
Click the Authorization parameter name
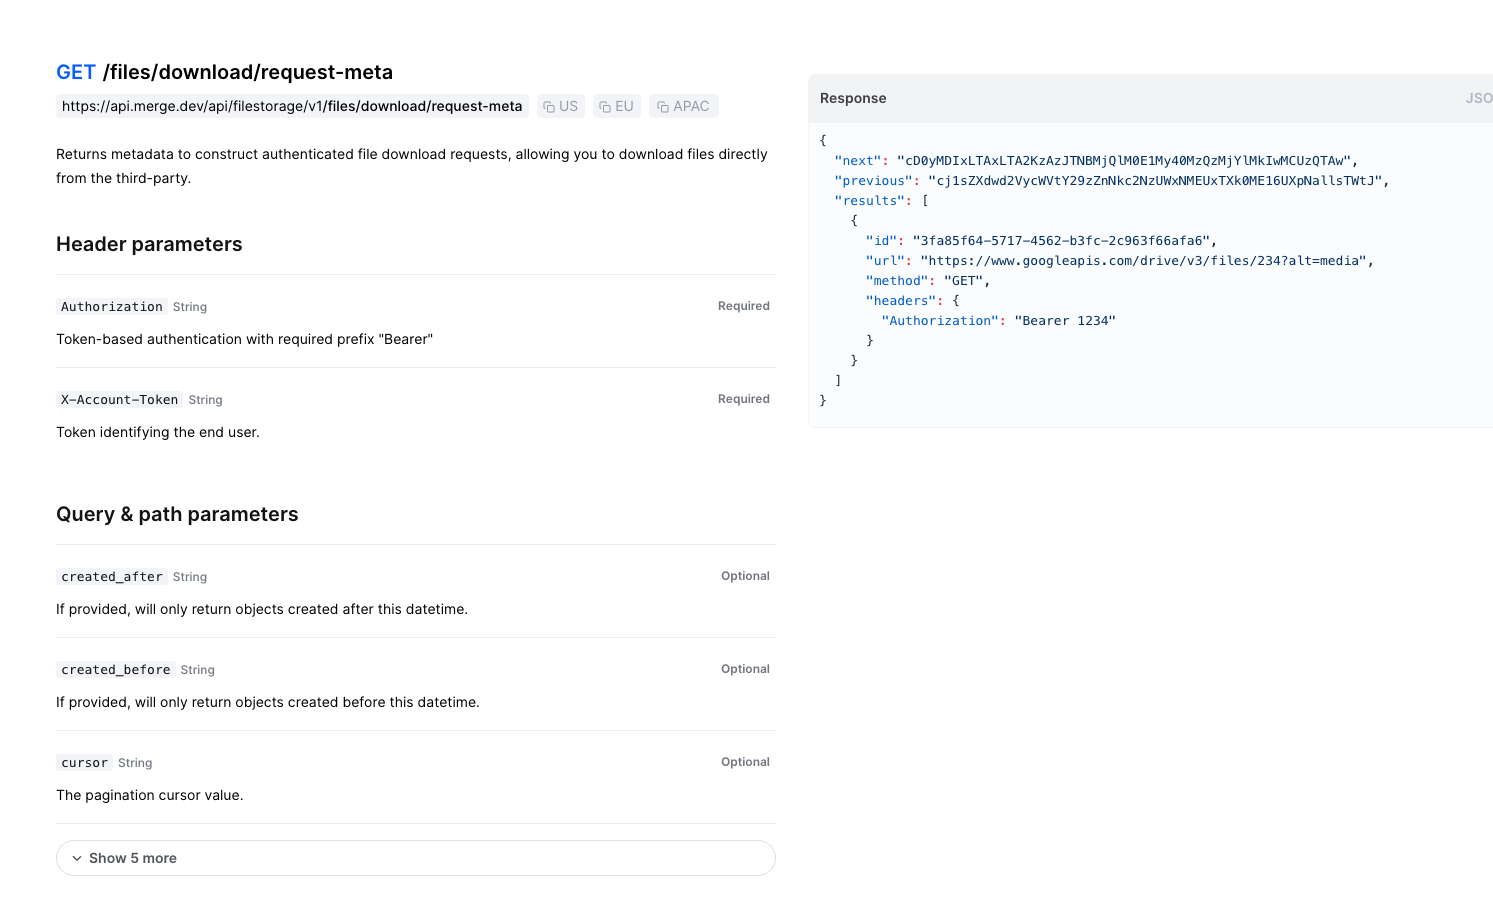coord(112,307)
